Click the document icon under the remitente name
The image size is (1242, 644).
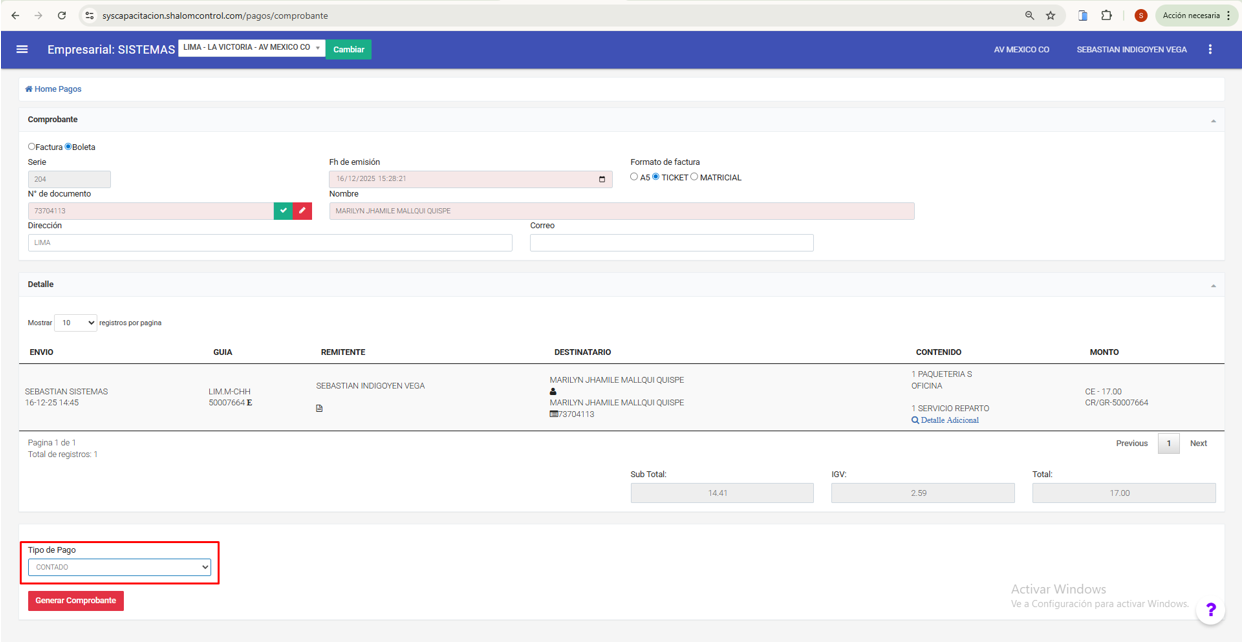click(x=319, y=408)
